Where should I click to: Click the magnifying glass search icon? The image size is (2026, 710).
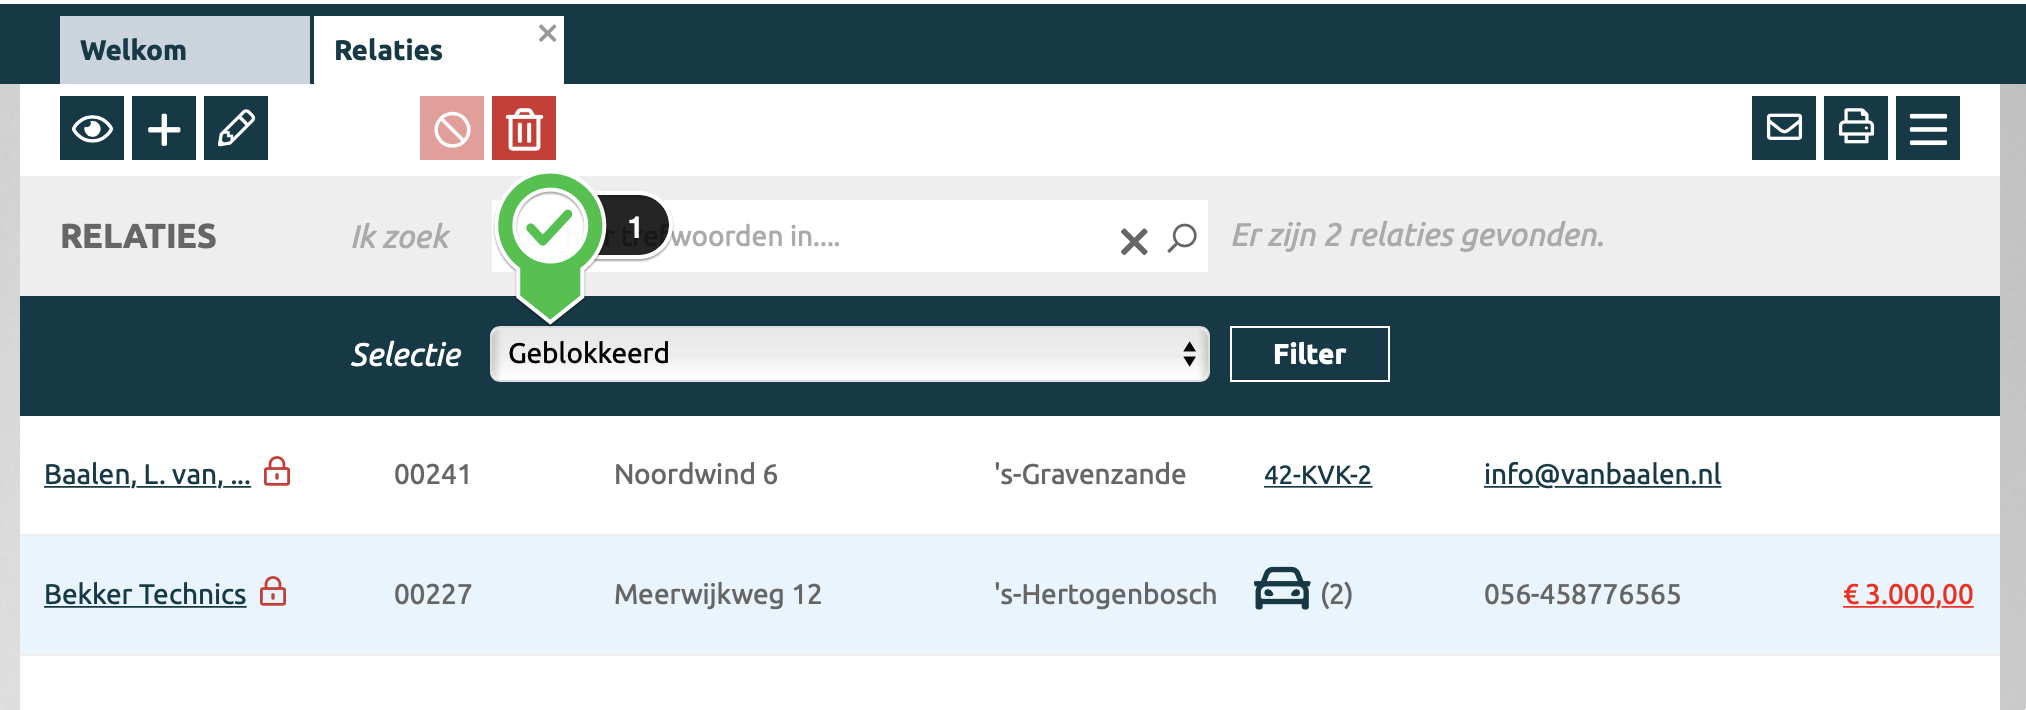pos(1182,238)
